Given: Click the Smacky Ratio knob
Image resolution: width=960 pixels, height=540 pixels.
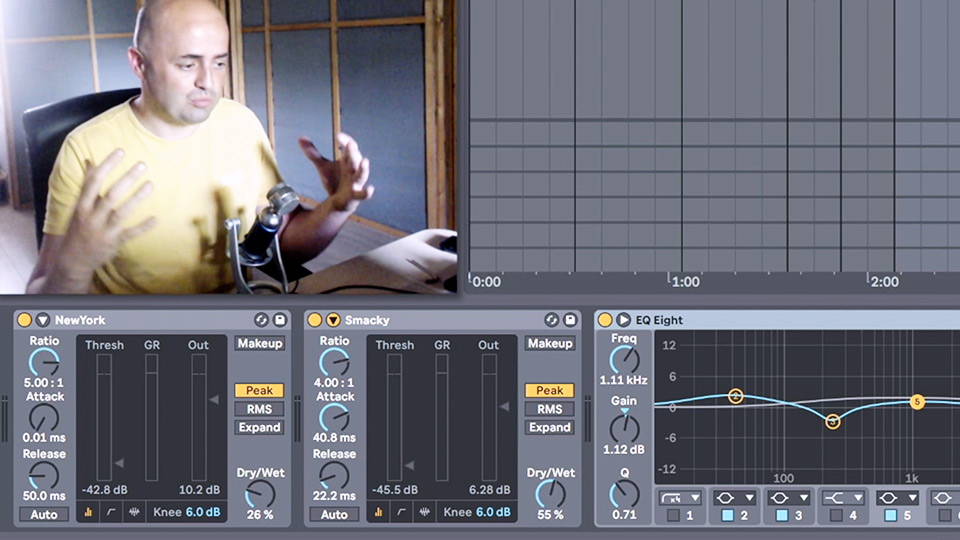Looking at the screenshot, I should [x=334, y=362].
